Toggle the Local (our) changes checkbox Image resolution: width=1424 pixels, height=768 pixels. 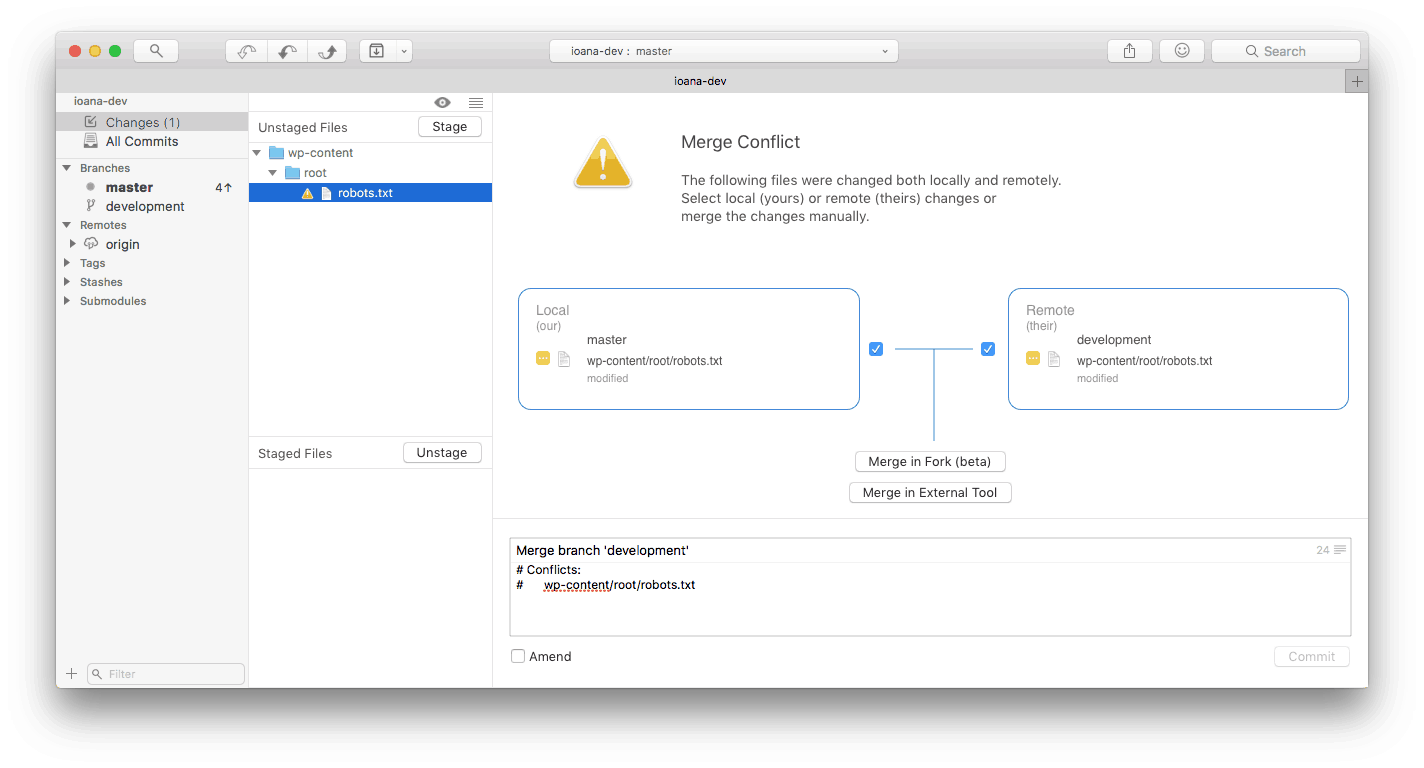pos(876,349)
